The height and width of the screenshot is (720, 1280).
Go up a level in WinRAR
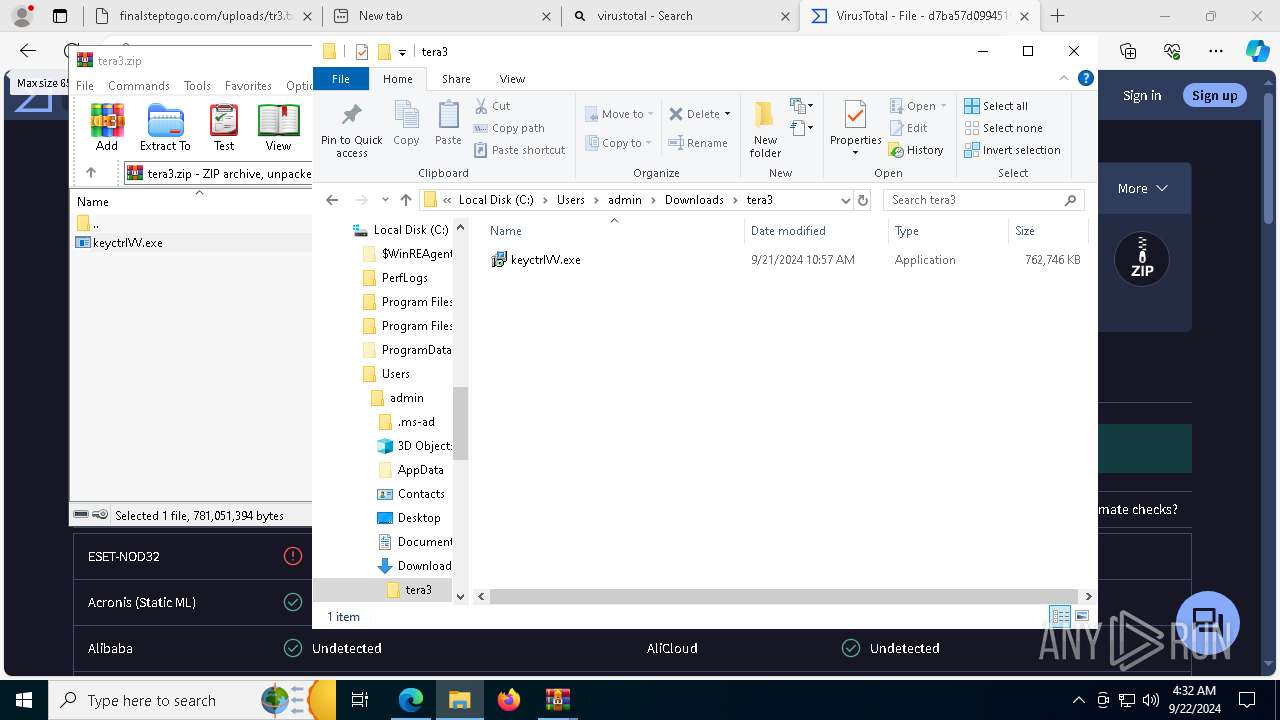[91, 173]
